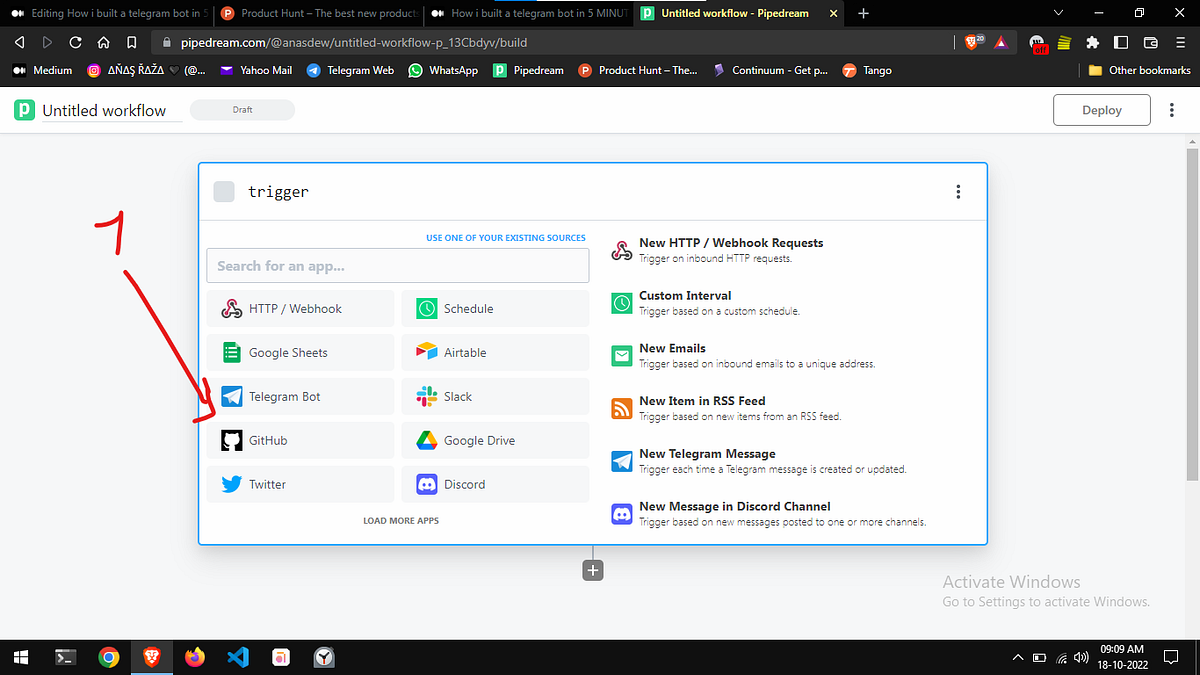Choose the Slack app icon
This screenshot has height=675, width=1200.
(x=427, y=396)
